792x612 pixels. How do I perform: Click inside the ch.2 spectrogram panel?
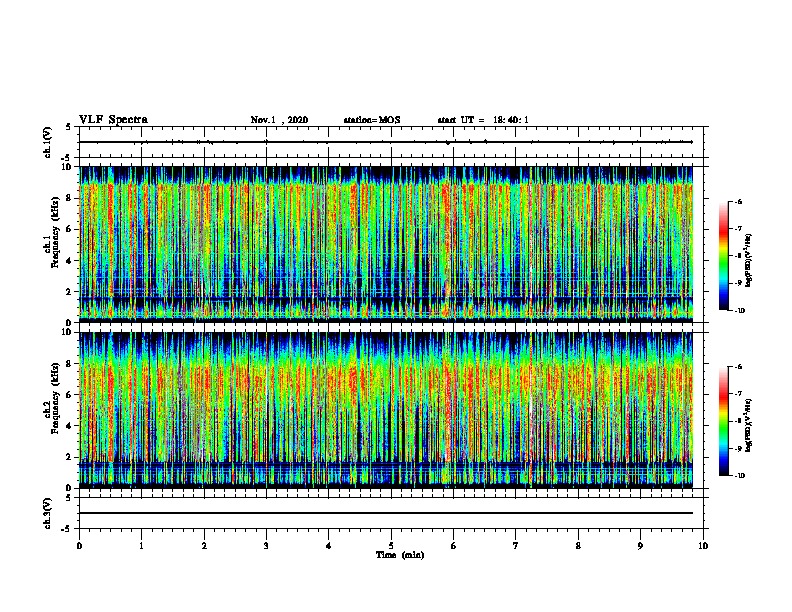pos(386,410)
